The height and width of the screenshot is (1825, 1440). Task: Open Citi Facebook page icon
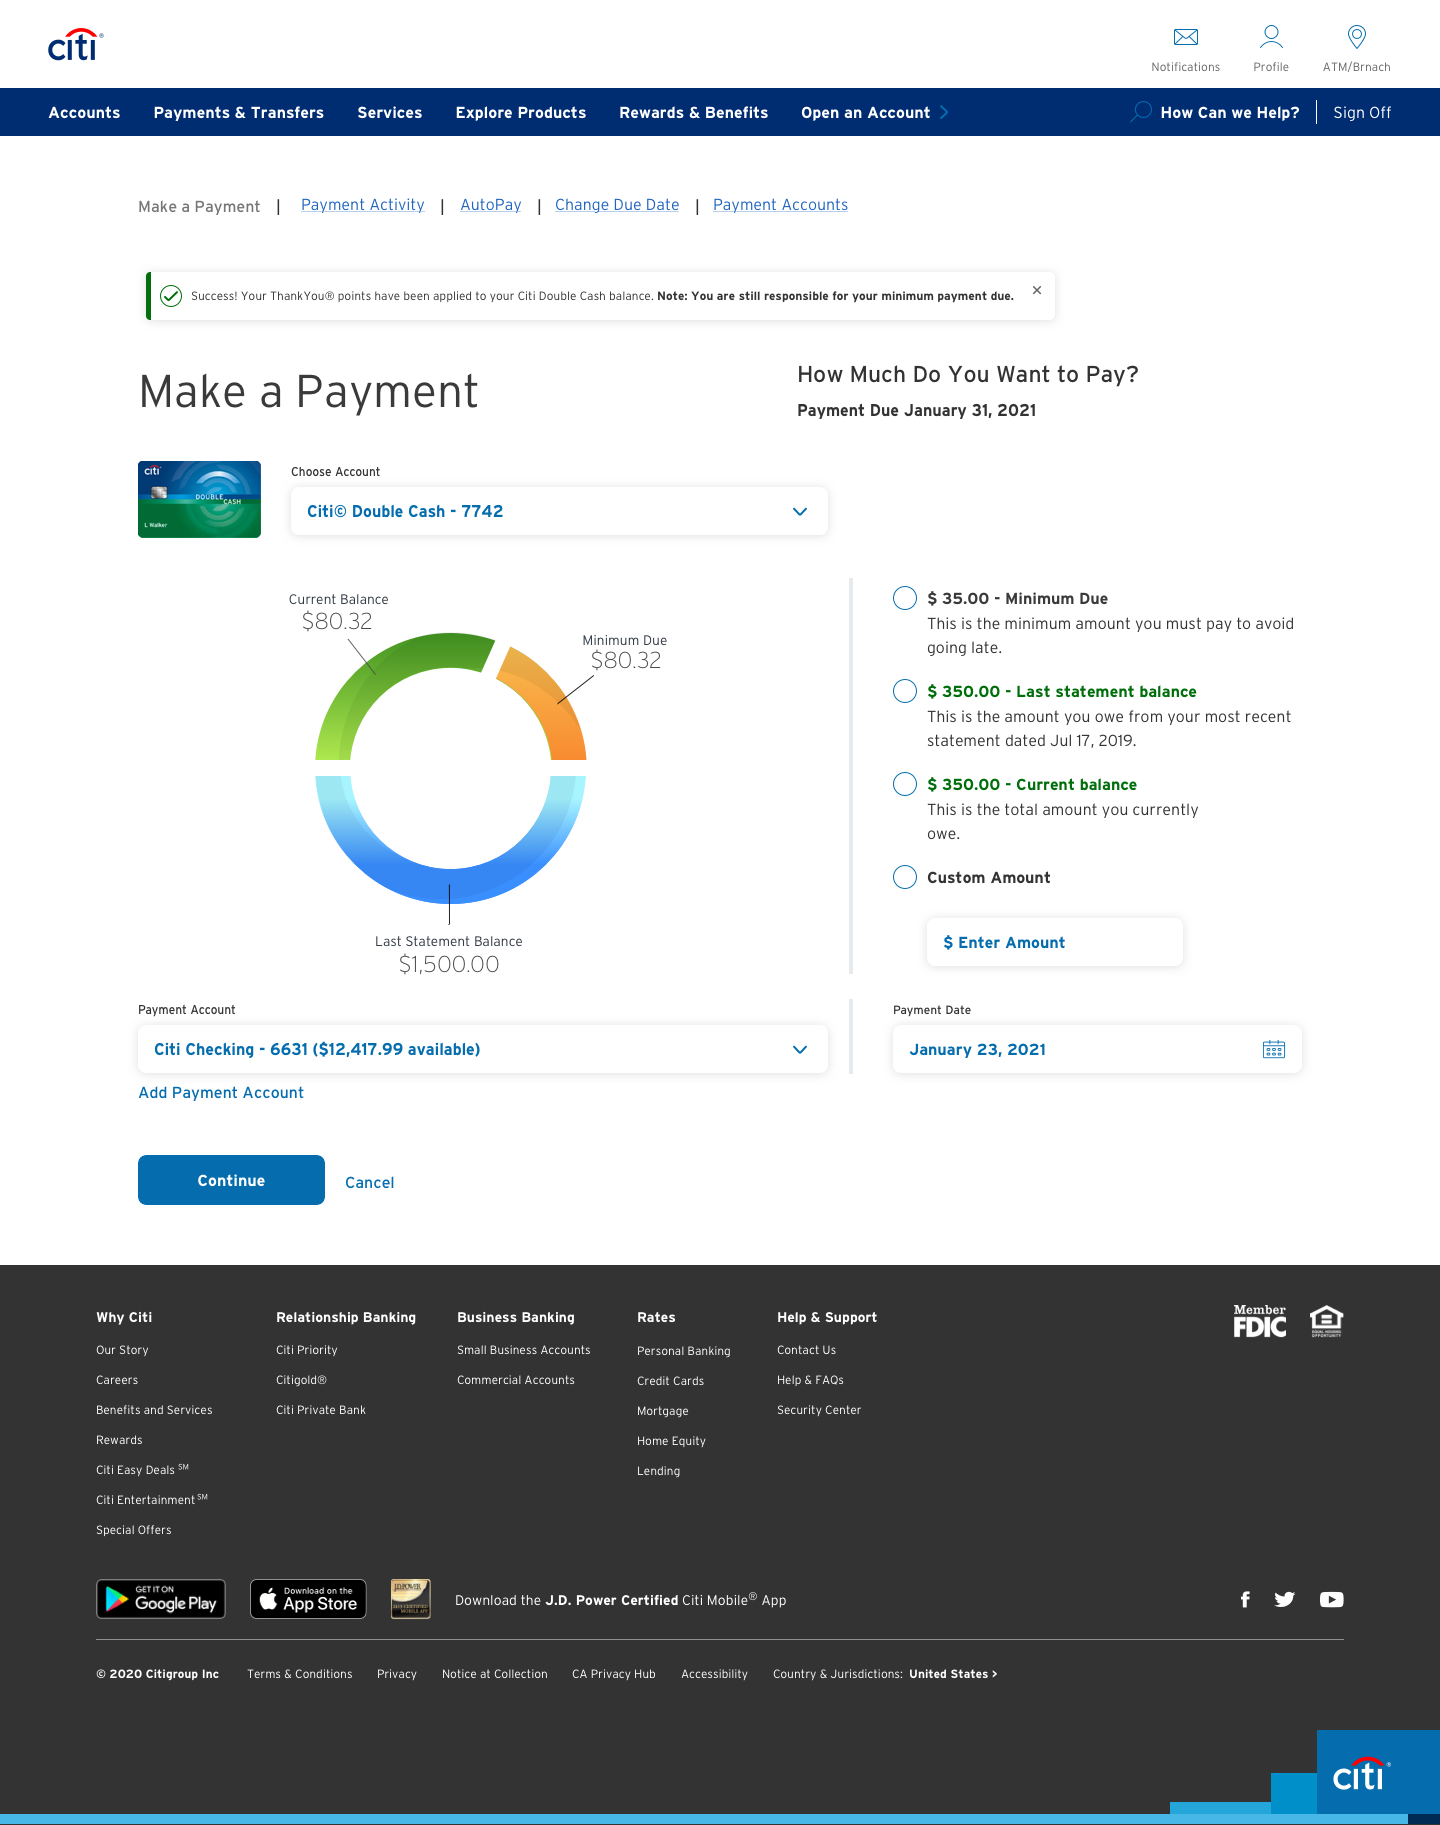point(1245,1599)
